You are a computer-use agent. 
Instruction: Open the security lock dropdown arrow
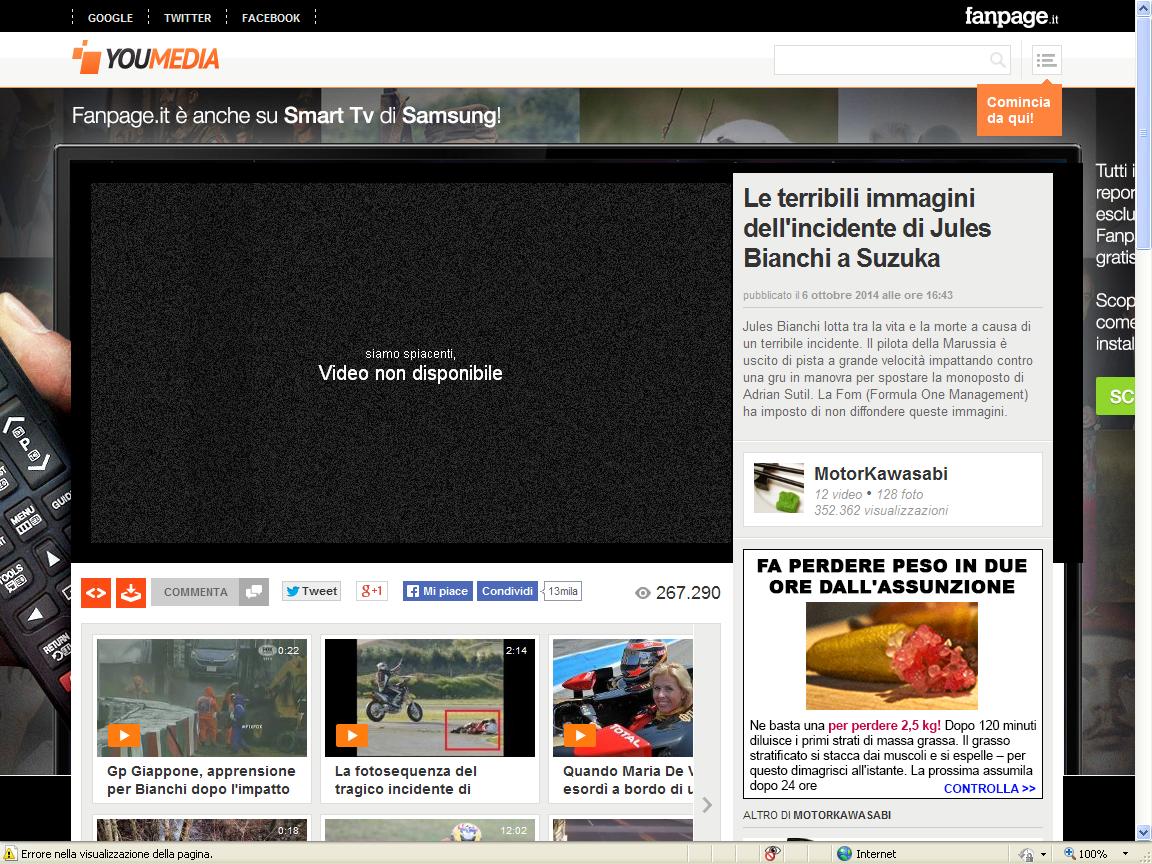point(1043,854)
